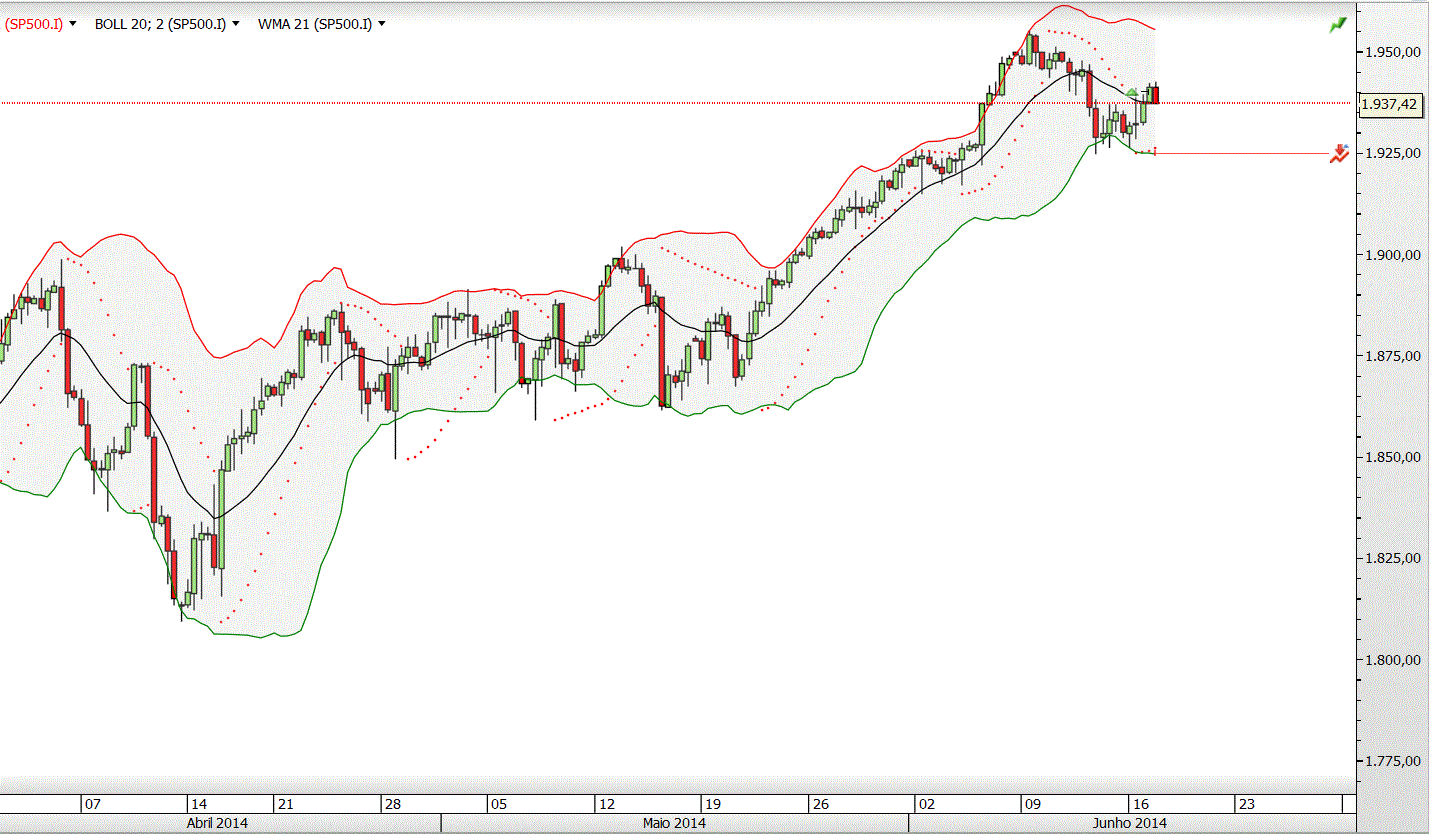Select the last red candlestick
The width and height of the screenshot is (1429, 834).
[1155, 95]
